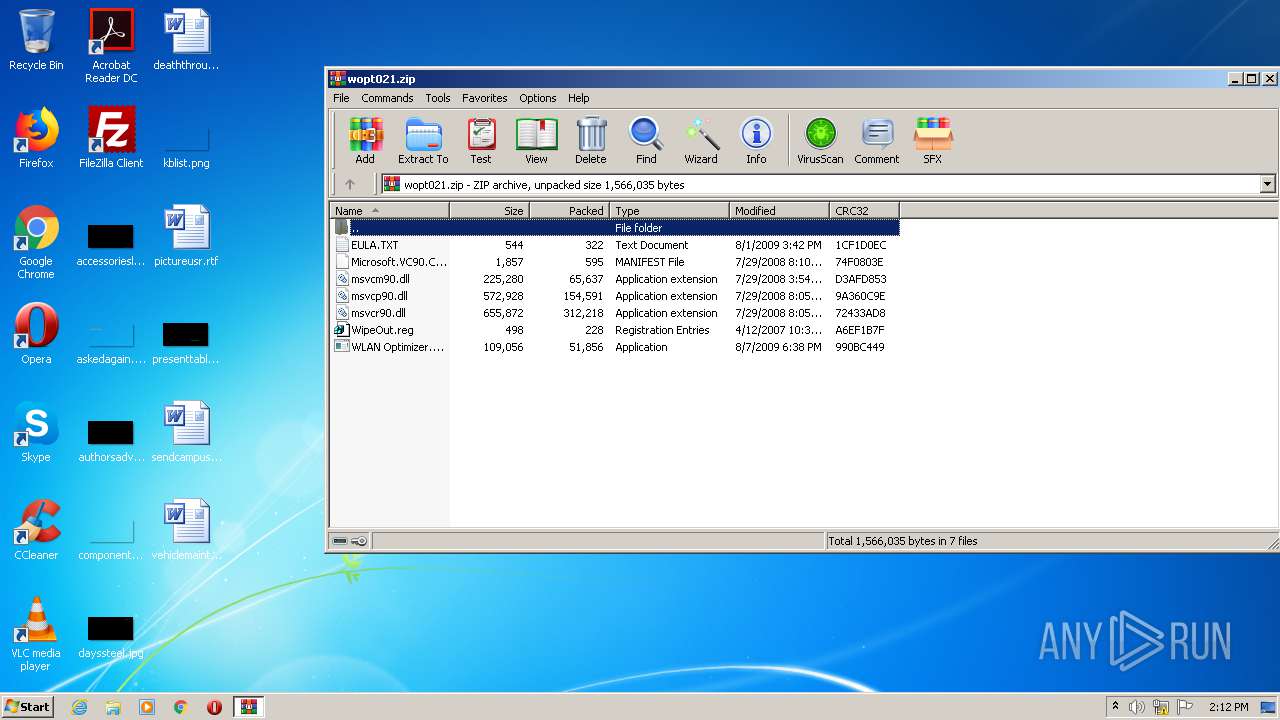Select the Microsoft.VC90.C... manifest file
The height and width of the screenshot is (720, 1280).
615,262
